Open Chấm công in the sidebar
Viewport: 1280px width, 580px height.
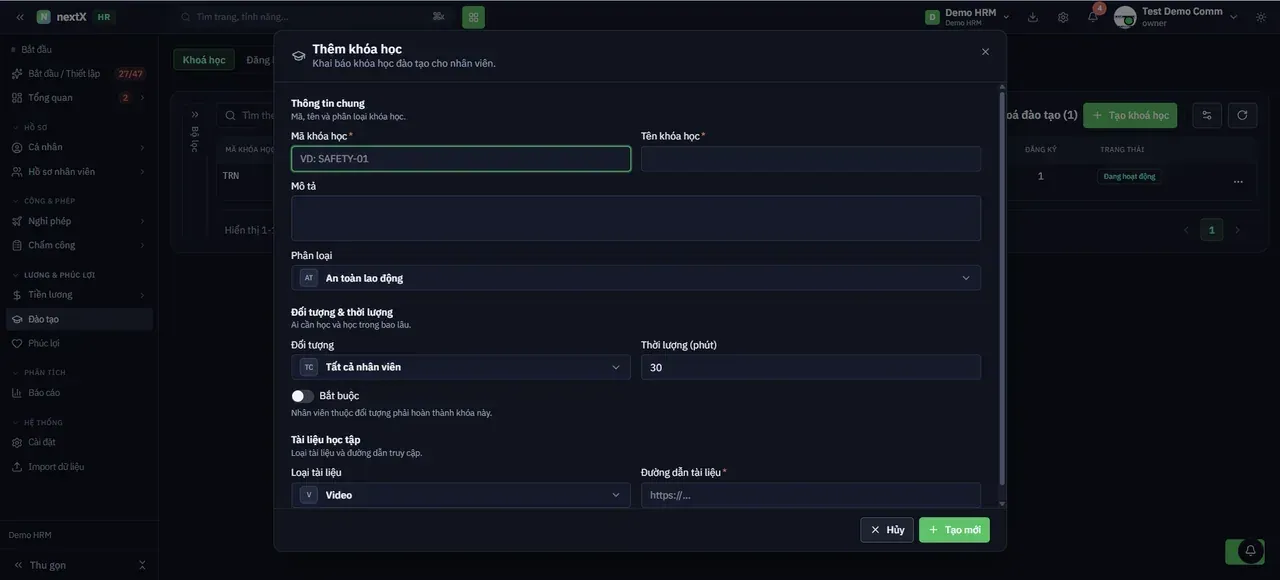click(x=79, y=245)
